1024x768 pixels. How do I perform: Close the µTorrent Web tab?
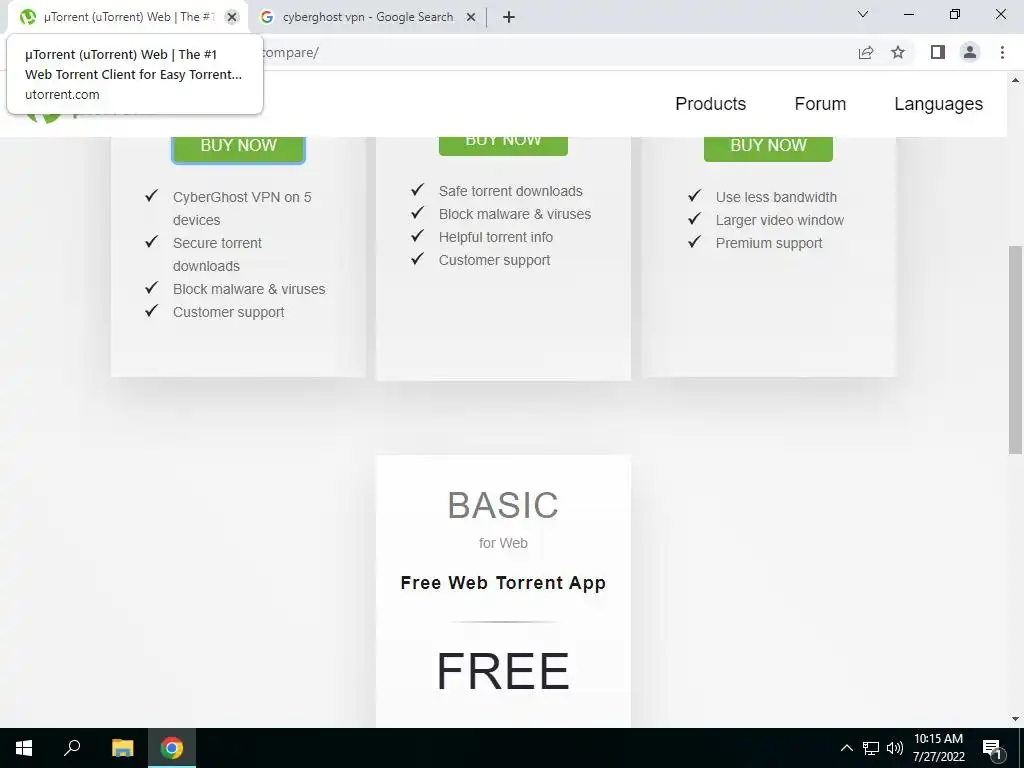pos(232,18)
